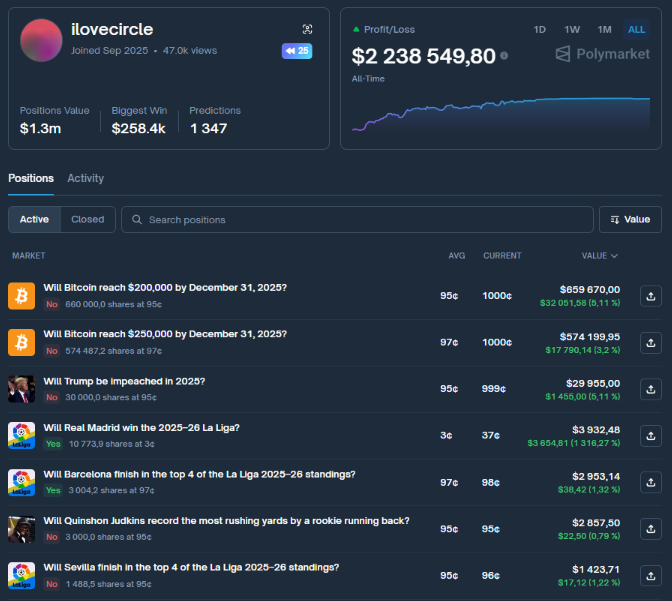Viewport: 672px width, 601px height.
Task: Show Active positions
Action: [x=34, y=219]
